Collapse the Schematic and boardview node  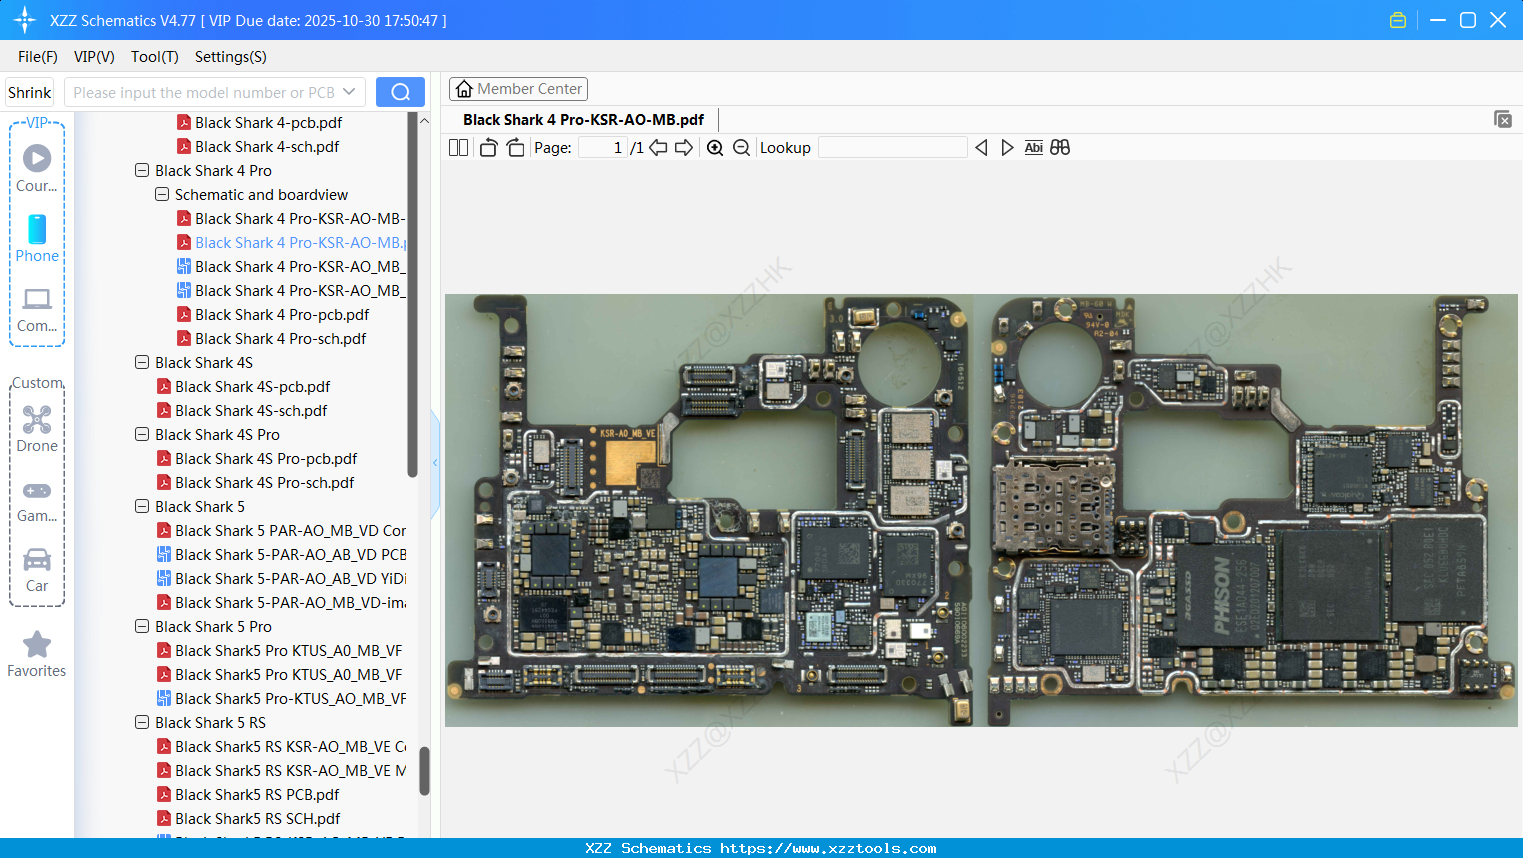(162, 195)
